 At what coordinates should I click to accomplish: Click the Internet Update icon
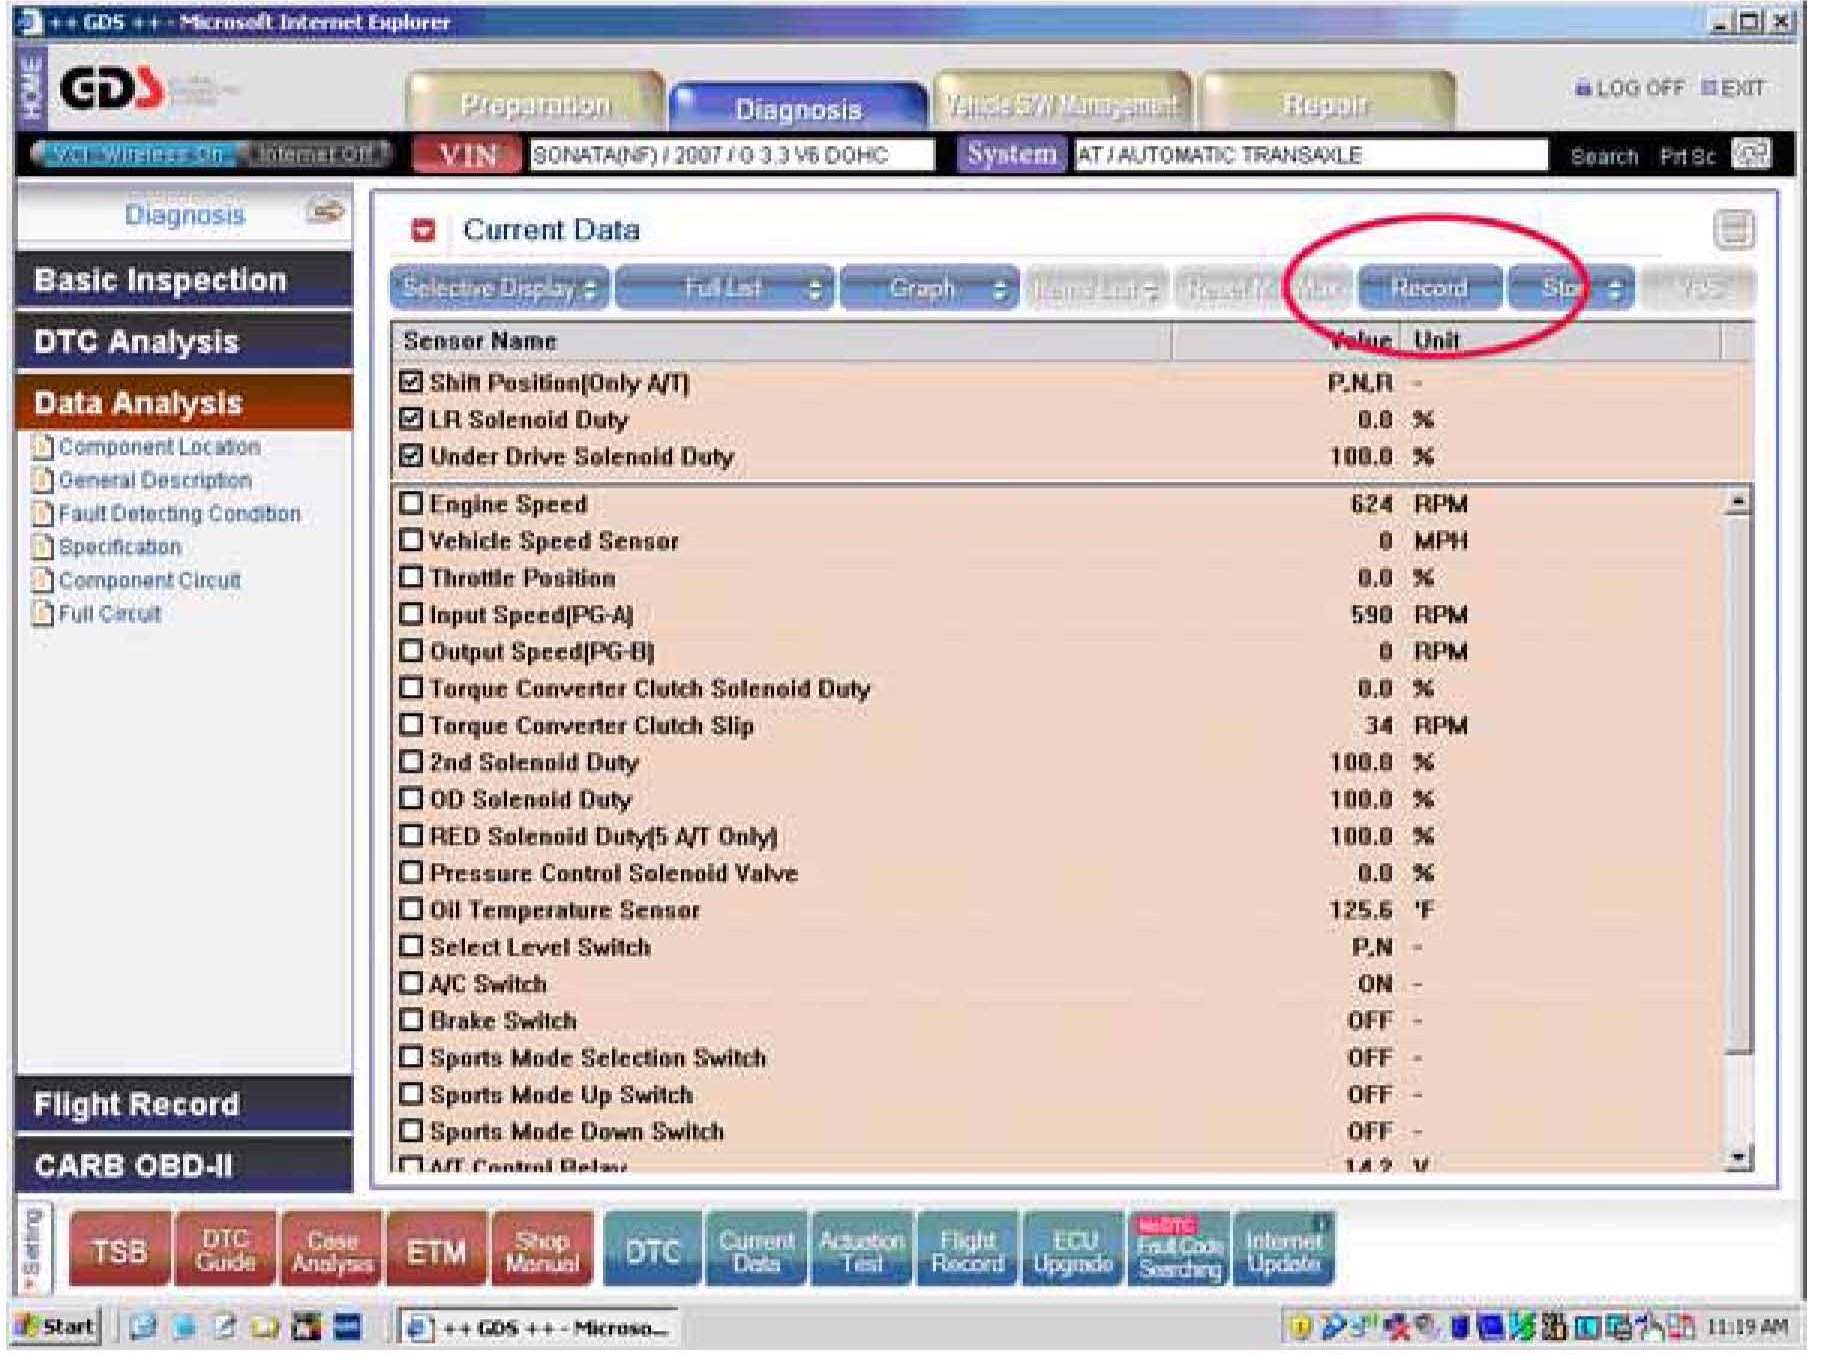coord(1284,1250)
